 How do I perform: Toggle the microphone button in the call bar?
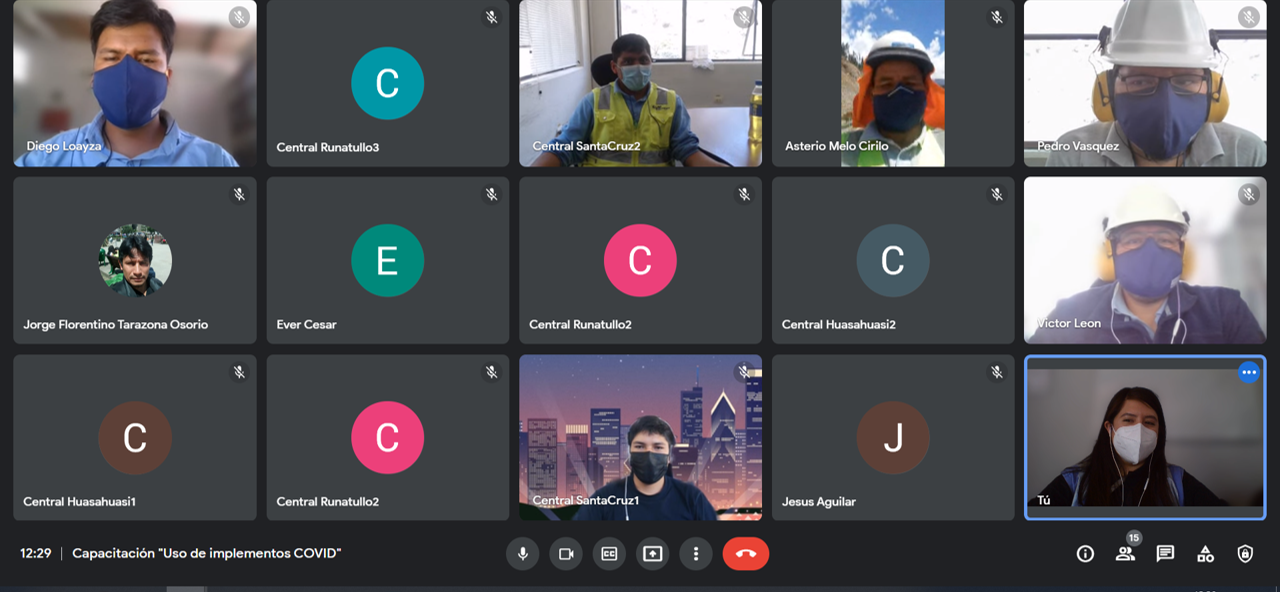tap(522, 553)
